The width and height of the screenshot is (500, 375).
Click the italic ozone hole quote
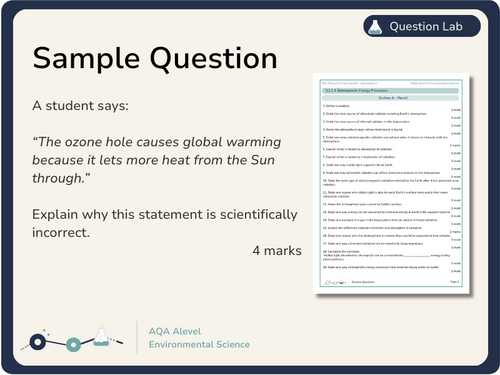tap(157, 160)
